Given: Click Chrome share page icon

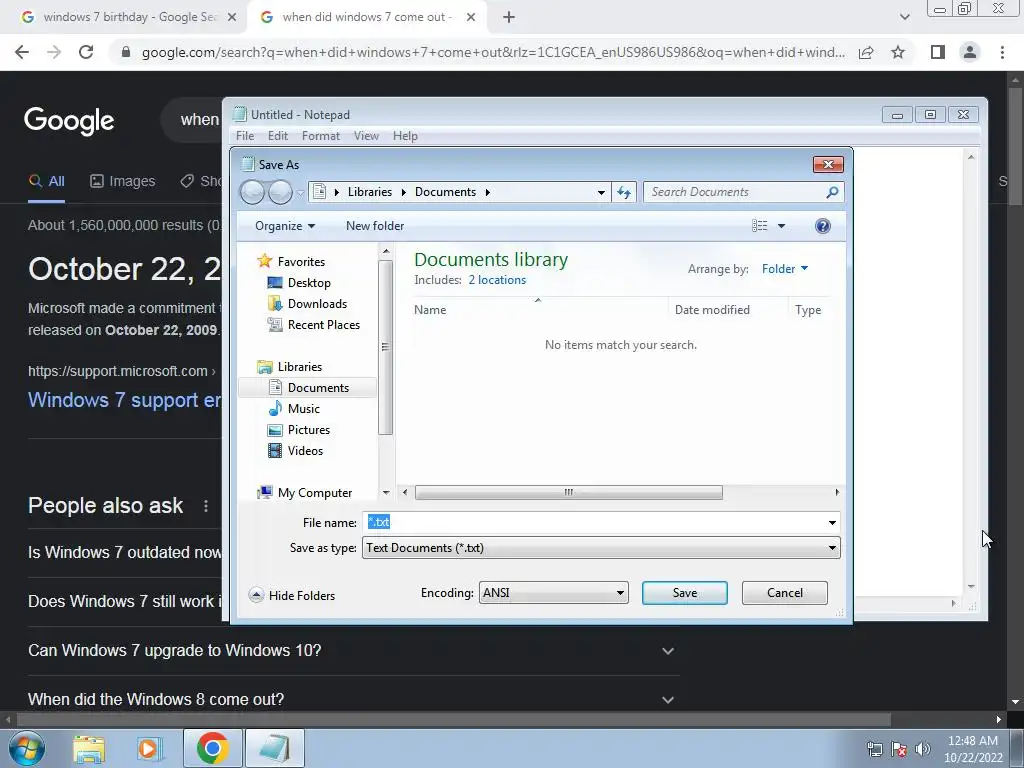Looking at the screenshot, I should click(x=866, y=52).
